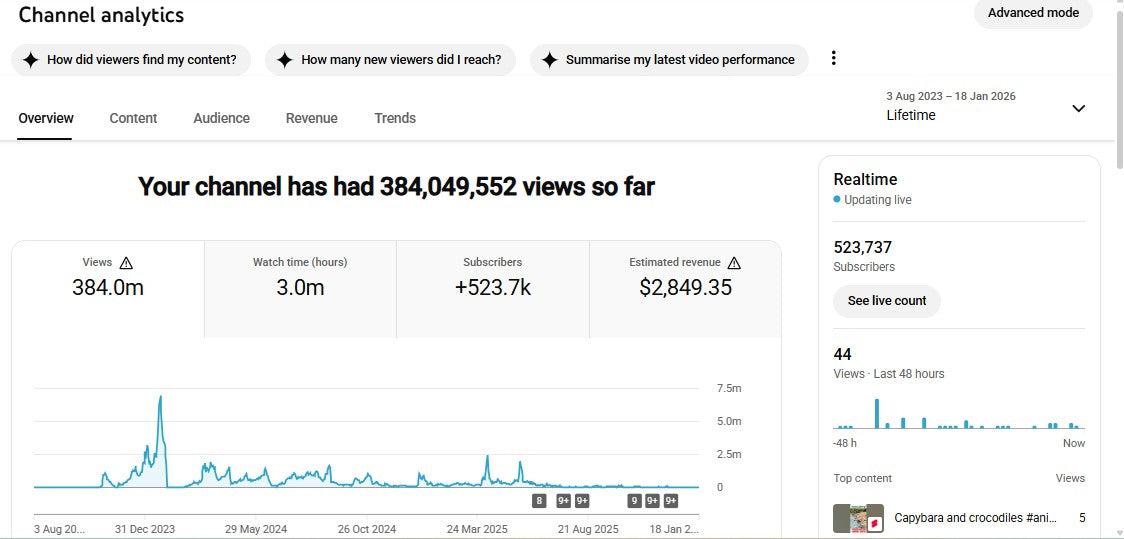Click sparkle icon beside "How did viewers find my content?"
Screen dimensions: 1124x539
pyautogui.click(x=31, y=60)
